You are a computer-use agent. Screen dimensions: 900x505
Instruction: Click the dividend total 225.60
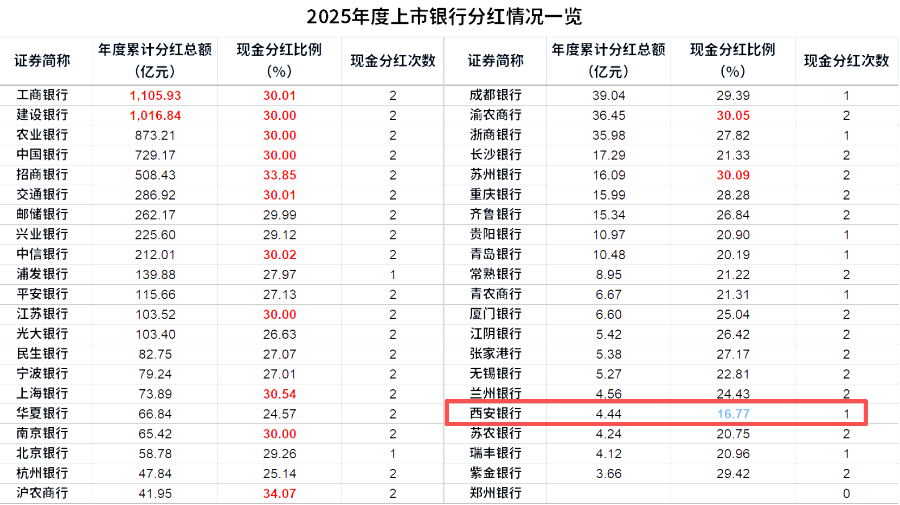tap(155, 235)
